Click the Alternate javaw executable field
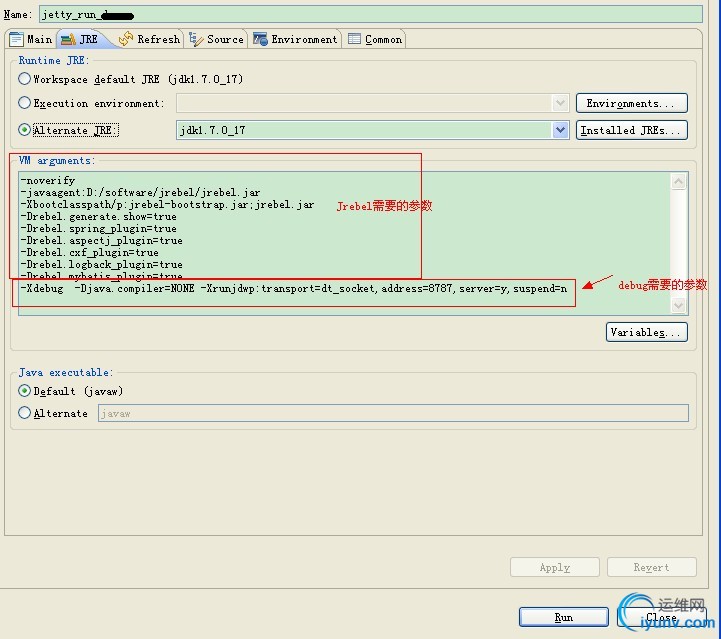The width and height of the screenshot is (721, 639). coord(393,413)
